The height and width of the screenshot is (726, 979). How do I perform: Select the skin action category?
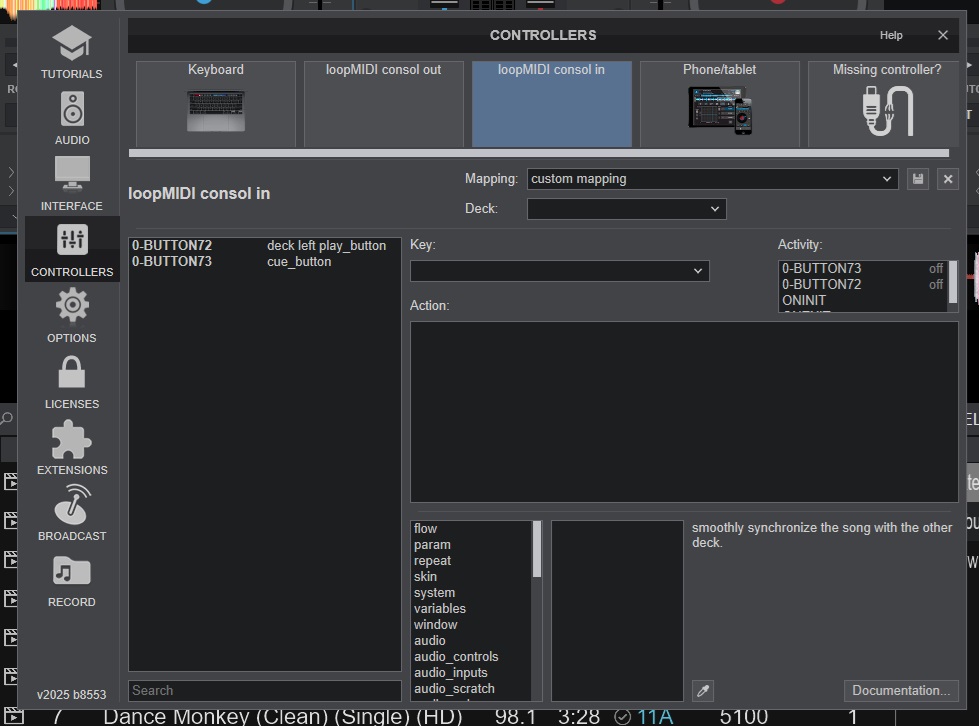(471, 577)
